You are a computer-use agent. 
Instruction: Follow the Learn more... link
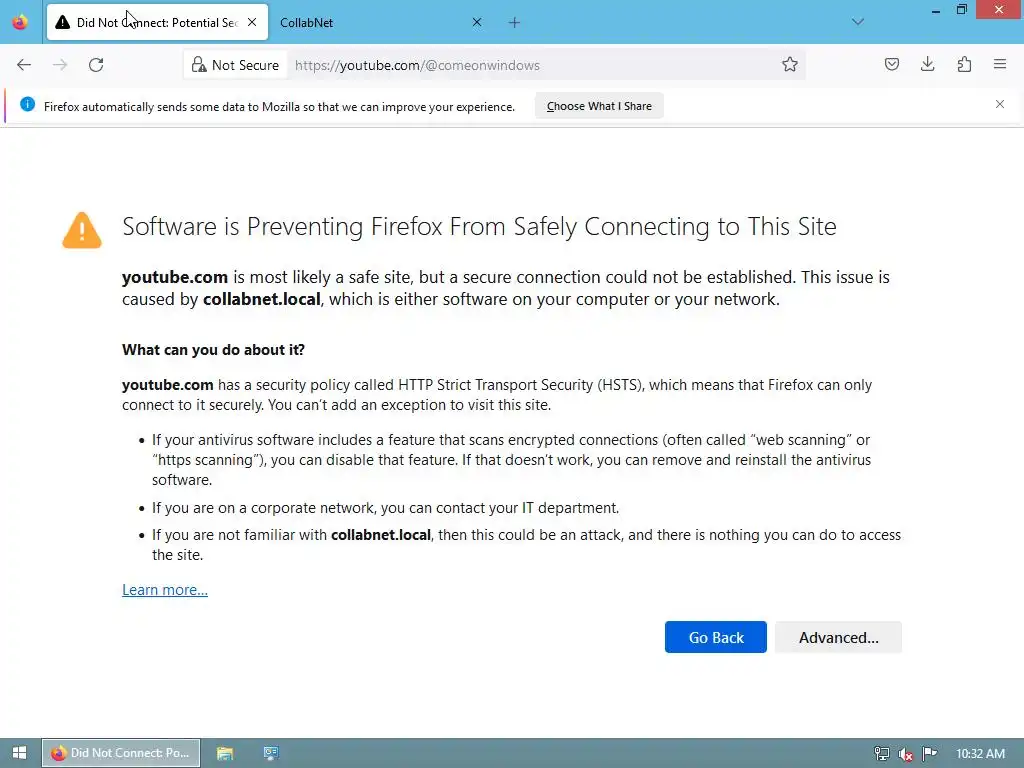[165, 590]
